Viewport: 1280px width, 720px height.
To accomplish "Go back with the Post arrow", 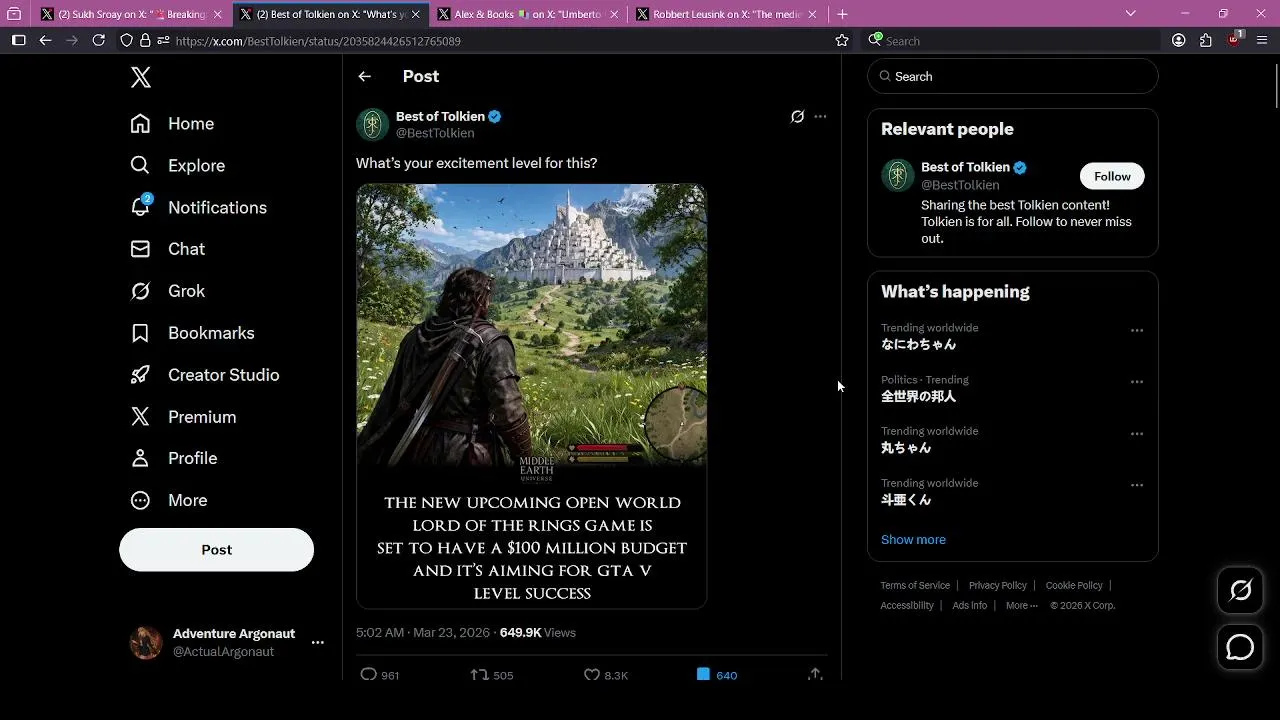I will point(365,76).
